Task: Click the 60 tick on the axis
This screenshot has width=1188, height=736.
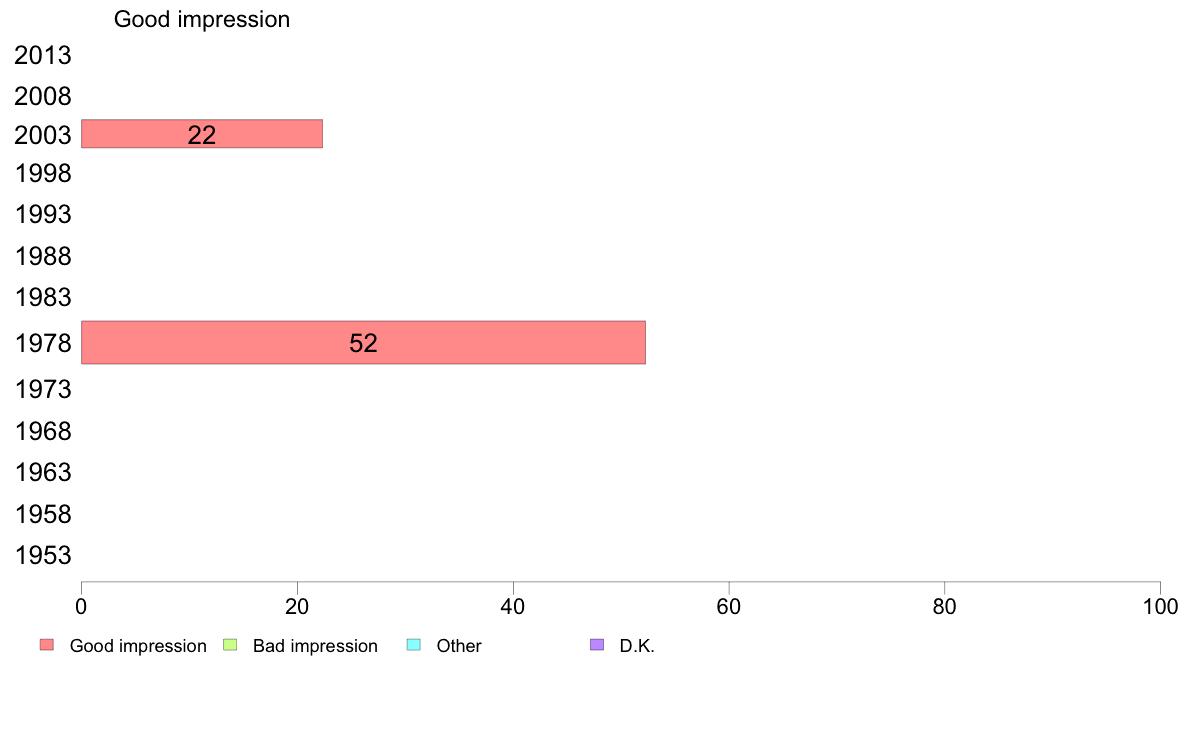Action: coord(729,606)
